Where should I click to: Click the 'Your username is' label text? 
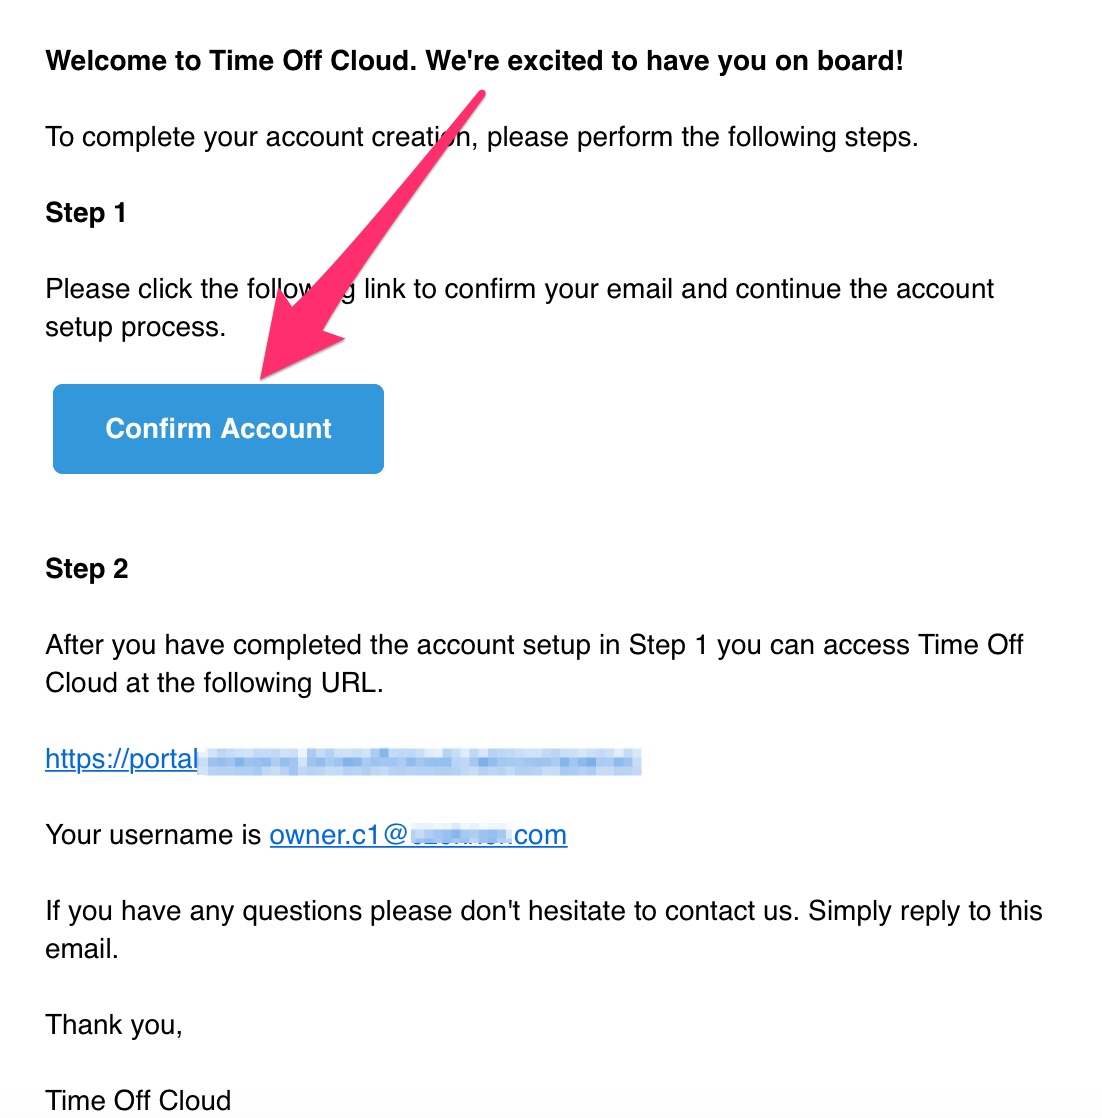pos(153,835)
